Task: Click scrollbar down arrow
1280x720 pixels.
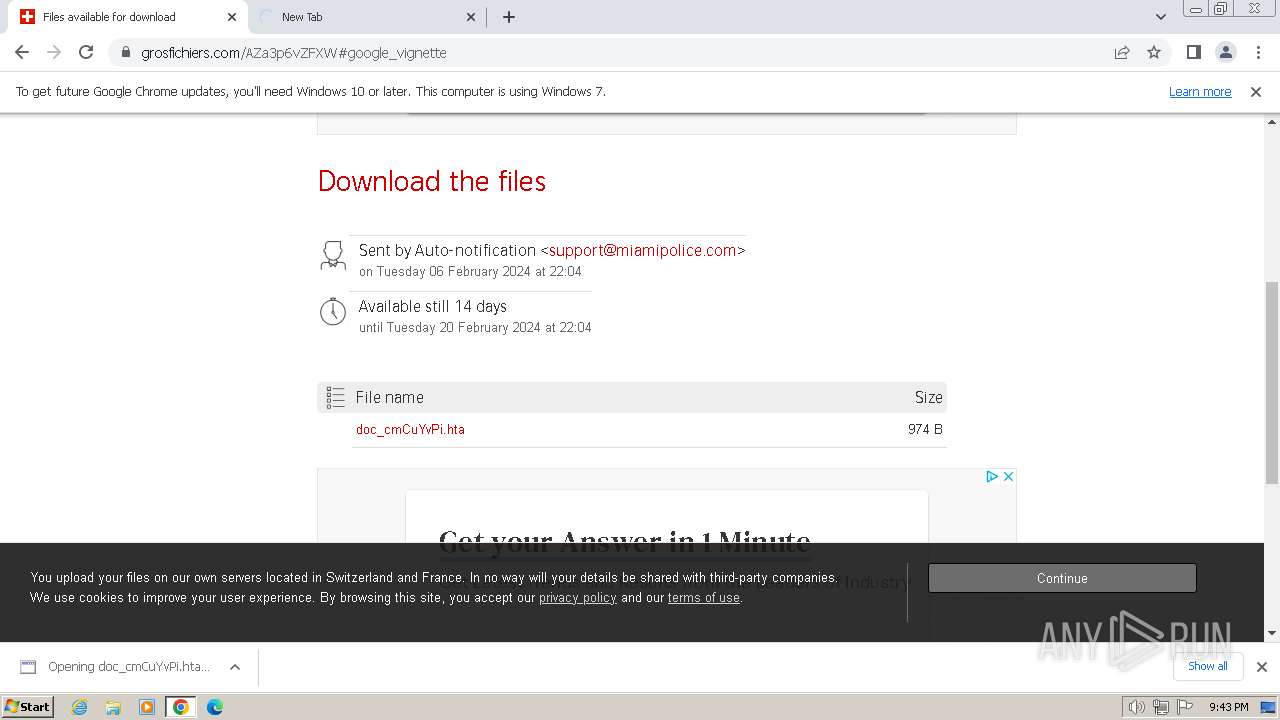Action: (1272, 632)
